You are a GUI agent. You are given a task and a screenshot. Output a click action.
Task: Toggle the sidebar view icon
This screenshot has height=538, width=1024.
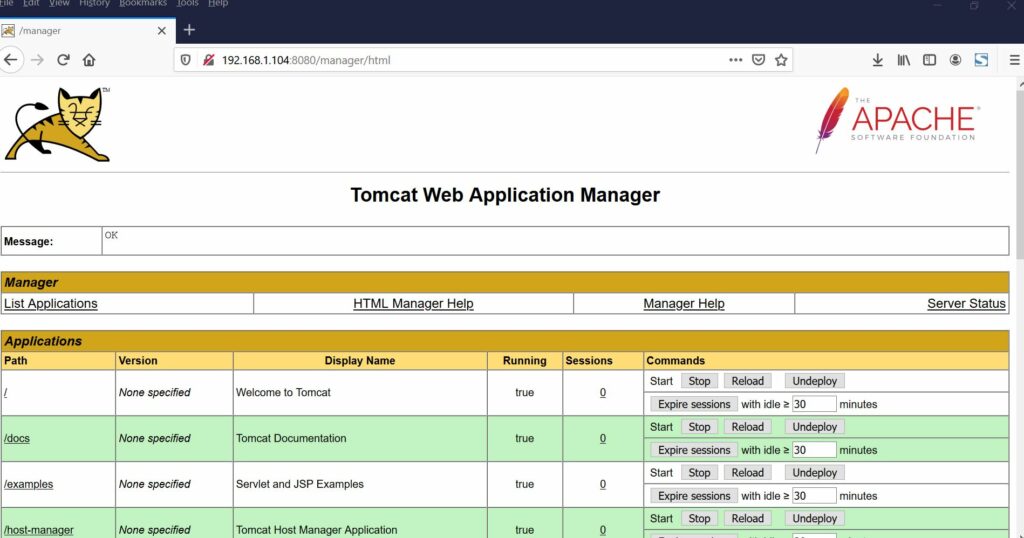click(929, 60)
